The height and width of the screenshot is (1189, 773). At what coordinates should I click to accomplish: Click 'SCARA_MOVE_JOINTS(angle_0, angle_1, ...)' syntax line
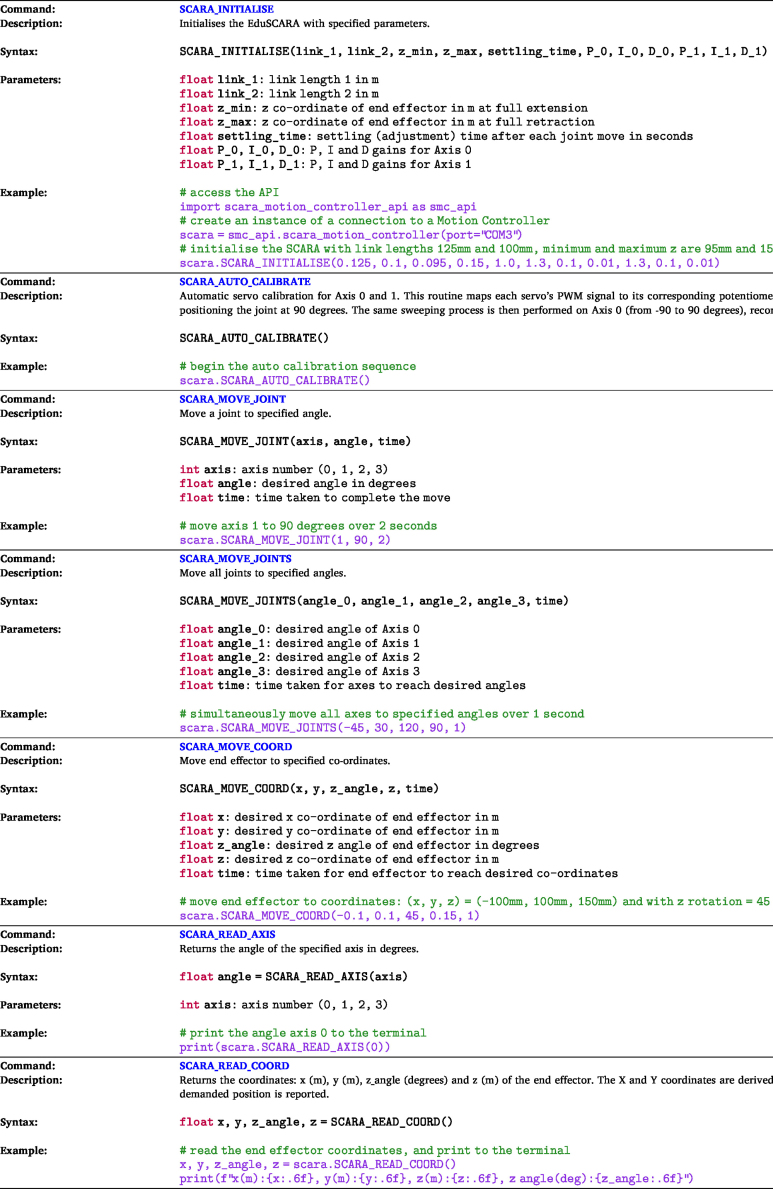(x=374, y=601)
